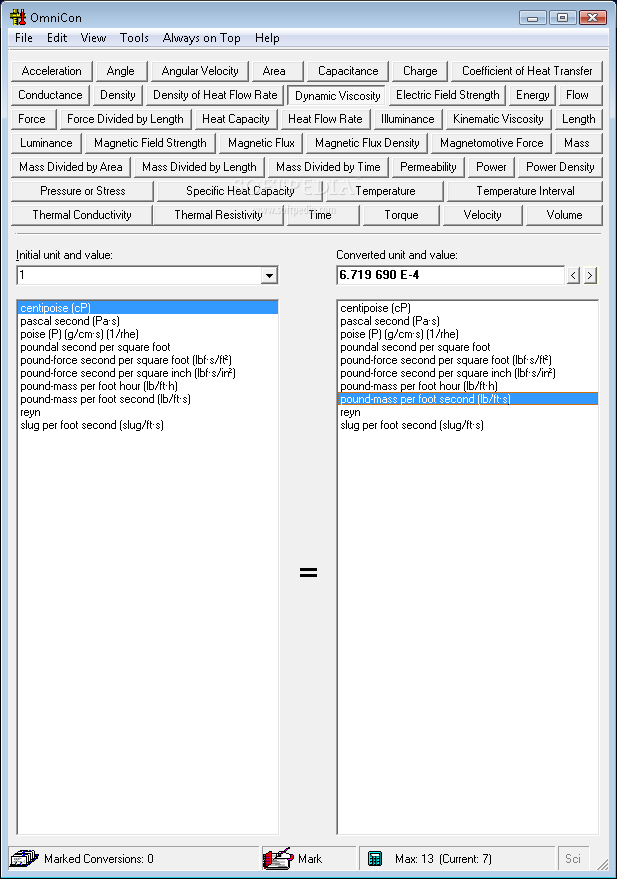
Task: Pick Magnetomotive Force category
Action: click(x=491, y=144)
